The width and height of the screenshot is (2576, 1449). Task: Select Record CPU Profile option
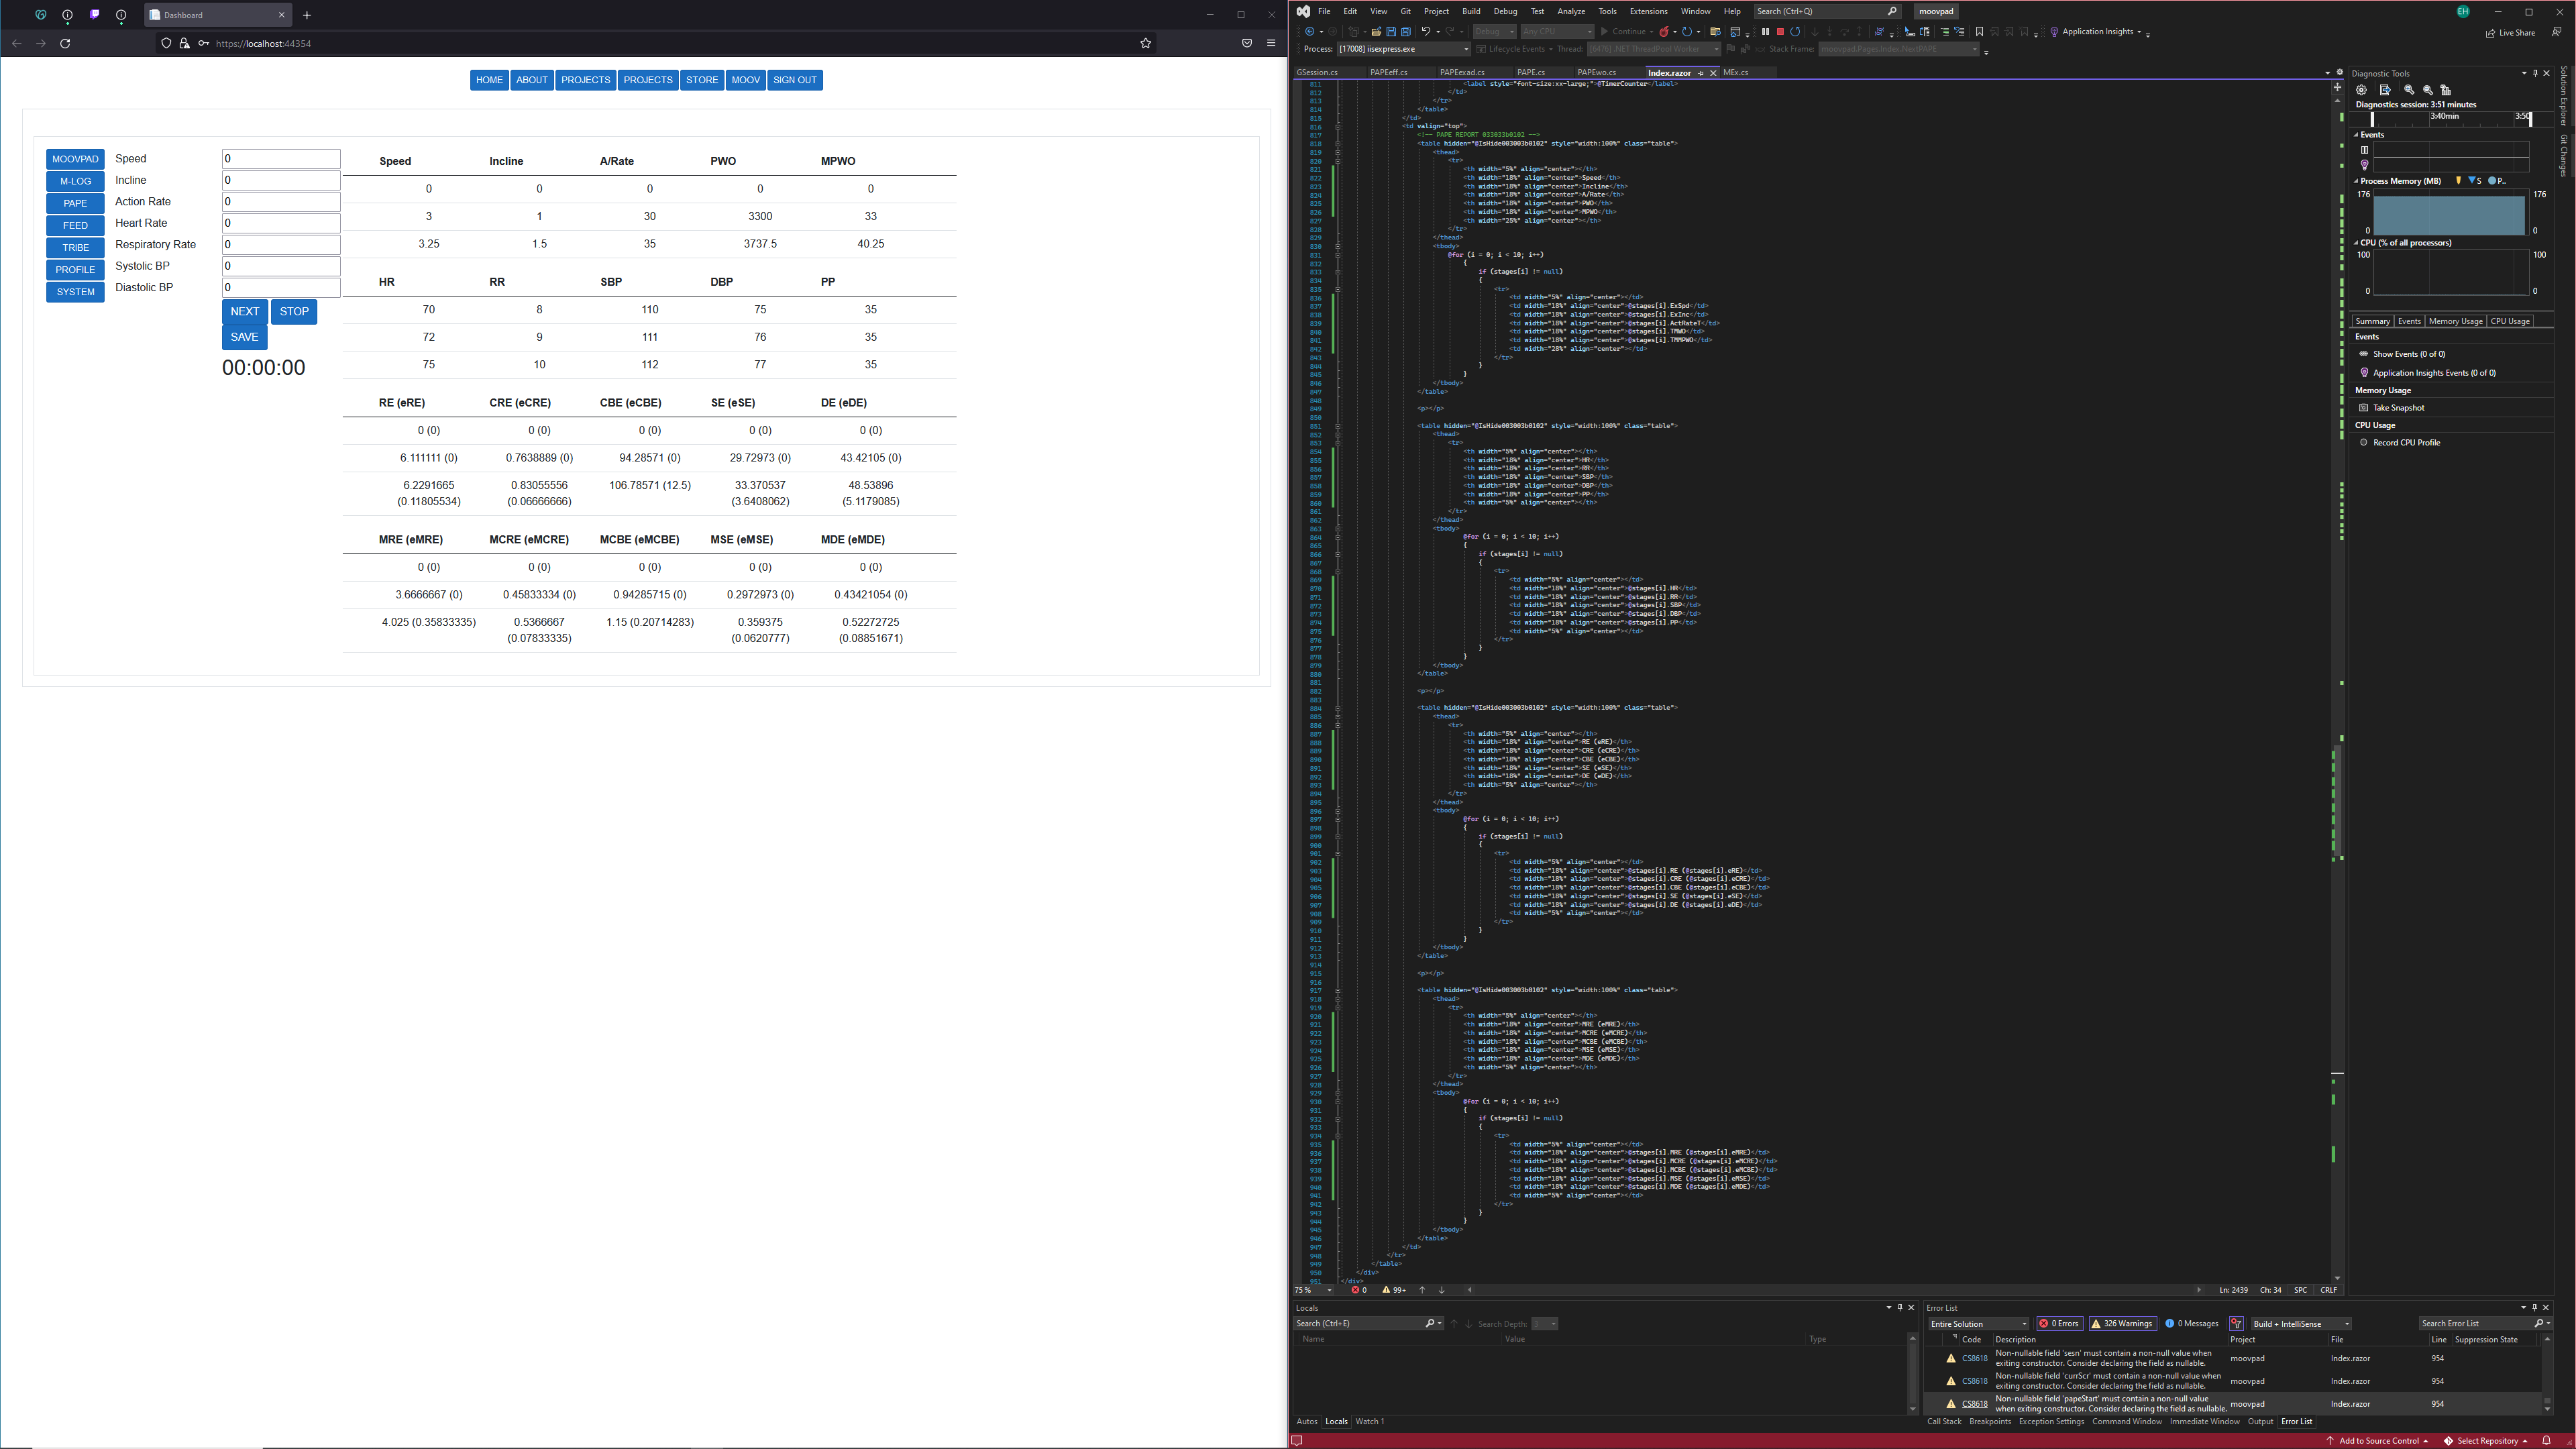click(x=2406, y=443)
